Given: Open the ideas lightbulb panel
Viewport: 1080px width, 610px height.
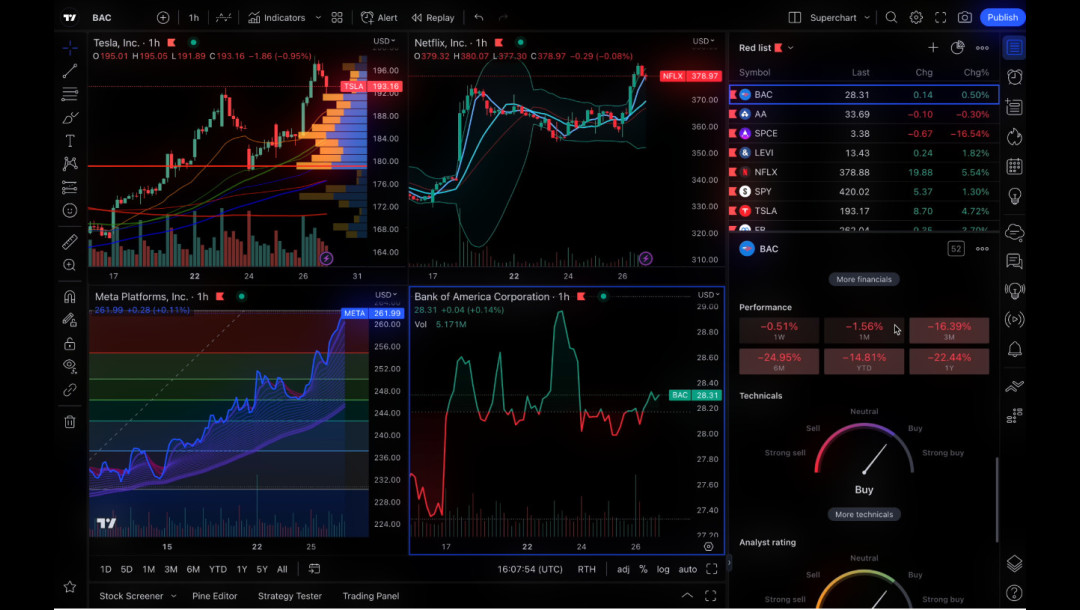Looking at the screenshot, I should click(1015, 196).
